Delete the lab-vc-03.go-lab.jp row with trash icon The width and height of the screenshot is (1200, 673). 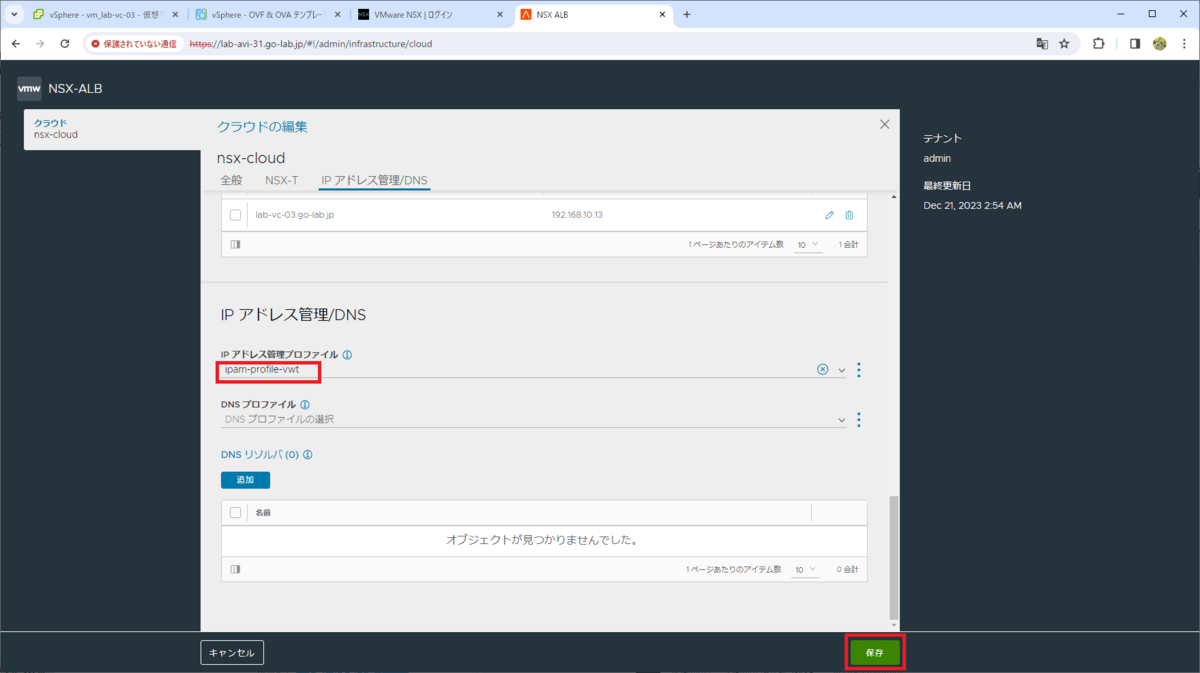[849, 215]
